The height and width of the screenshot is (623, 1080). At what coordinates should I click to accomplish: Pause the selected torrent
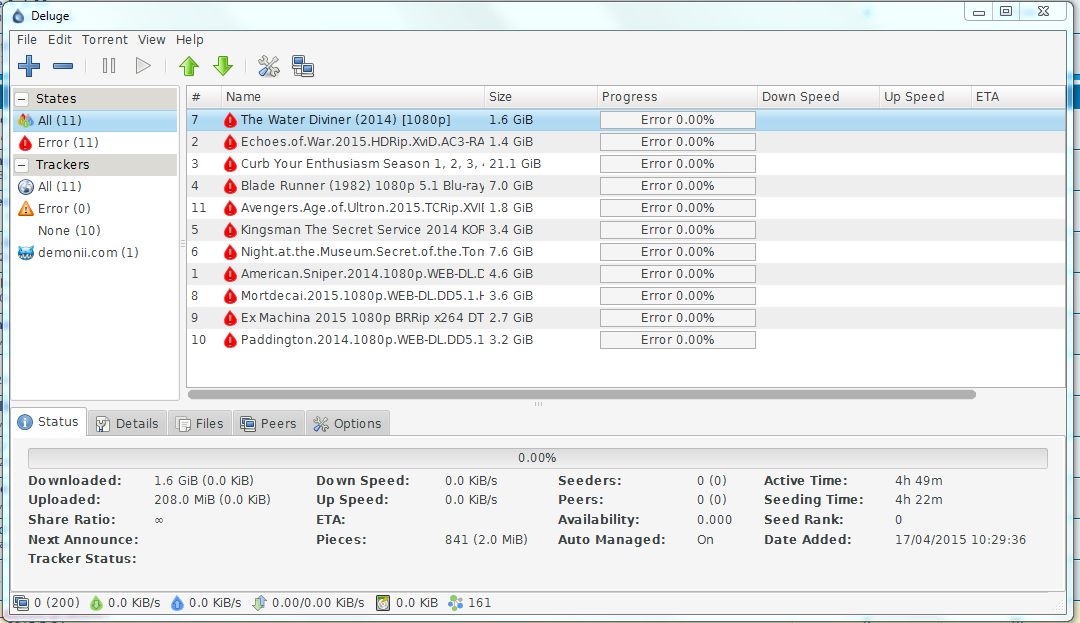109,66
